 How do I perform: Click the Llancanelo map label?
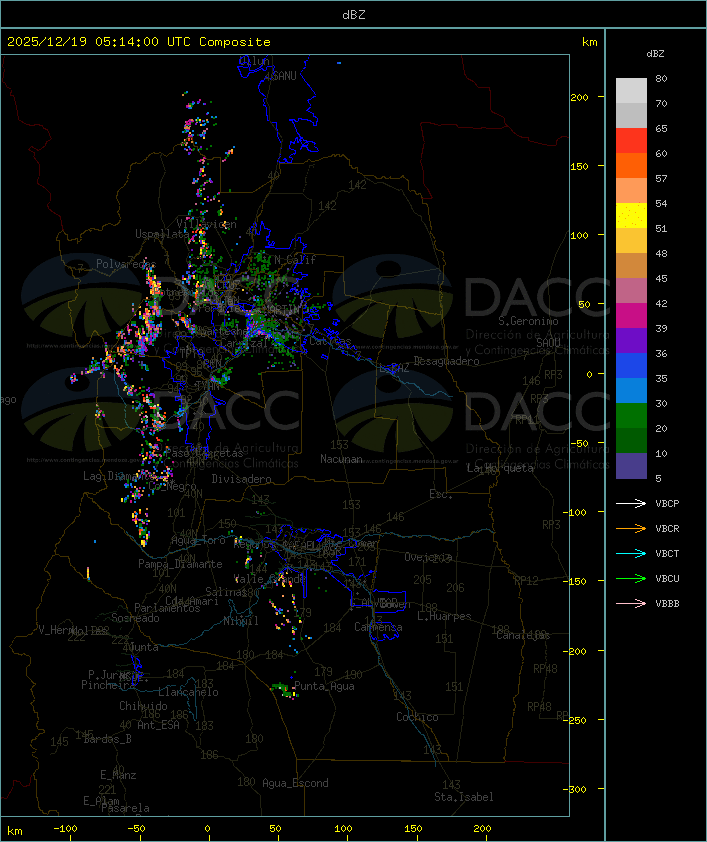[x=188, y=692]
